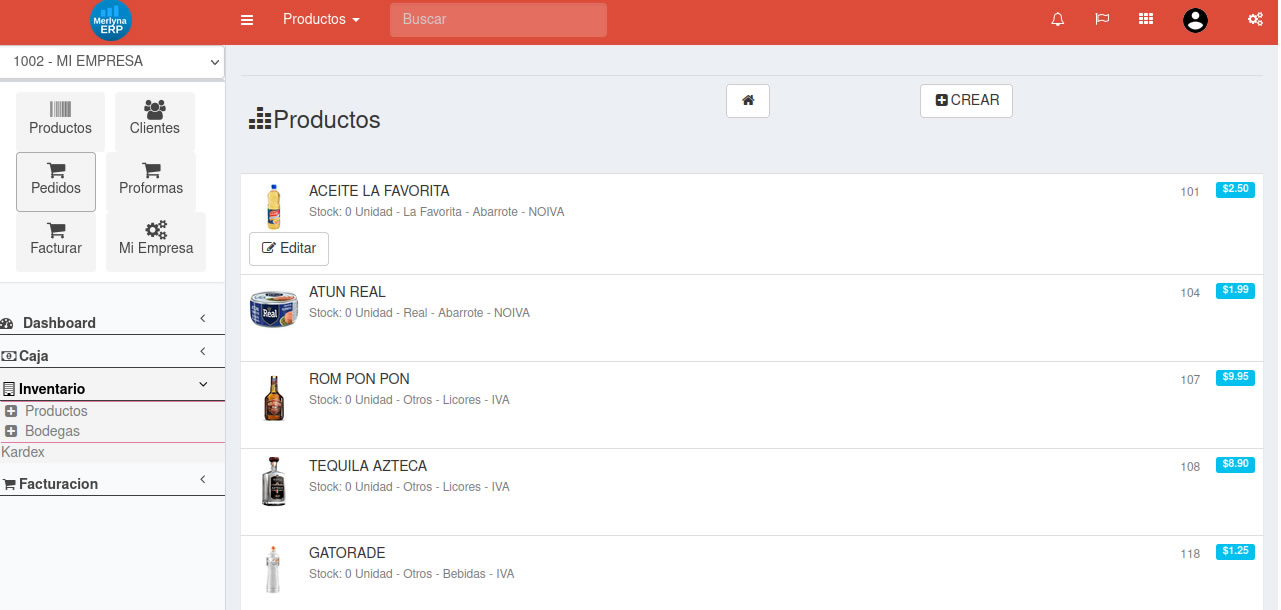1281x610 pixels.
Task: Open the Kardex menu item
Action: pos(23,452)
